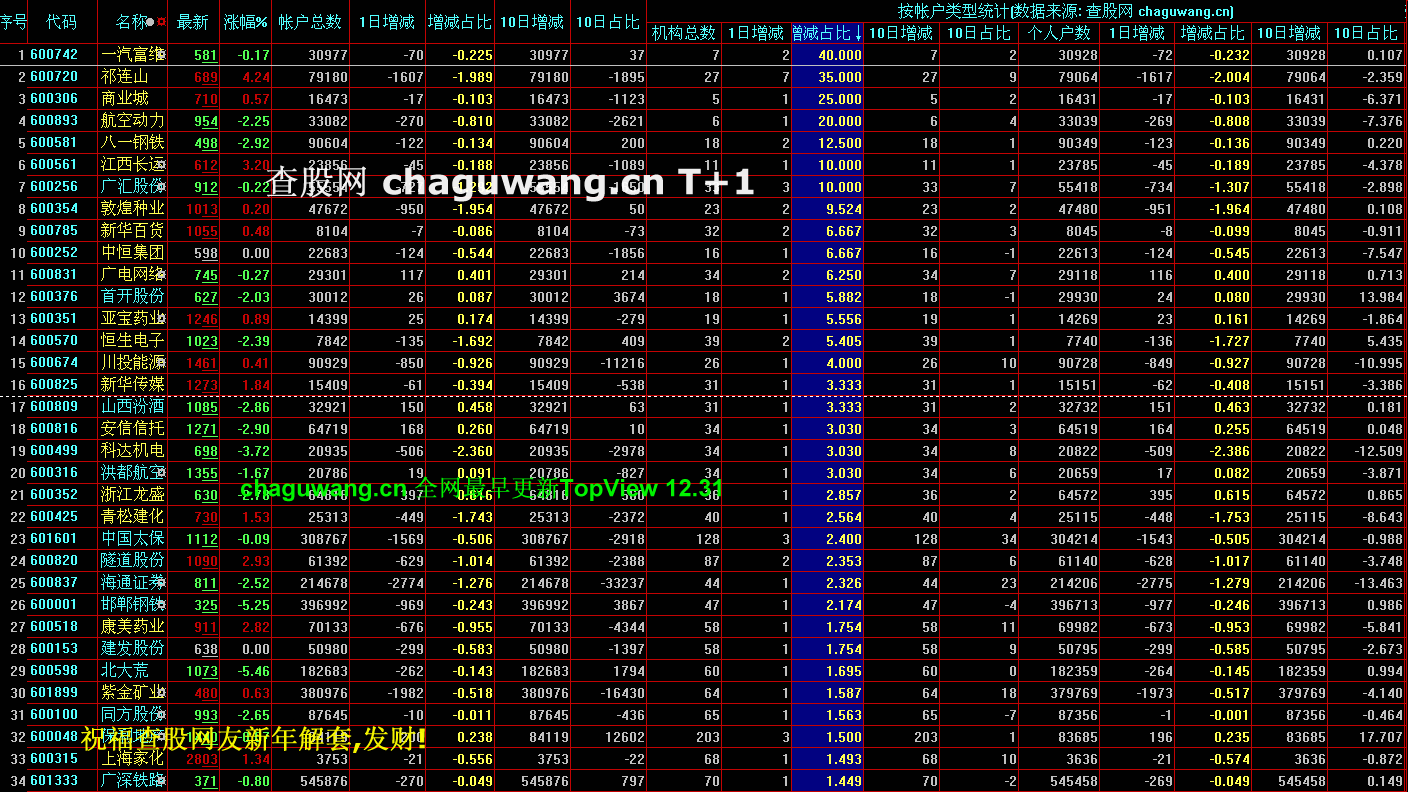This screenshot has height=792, width=1408.
Task: Click the marker icon next to 一汽富维
Action: point(160,52)
